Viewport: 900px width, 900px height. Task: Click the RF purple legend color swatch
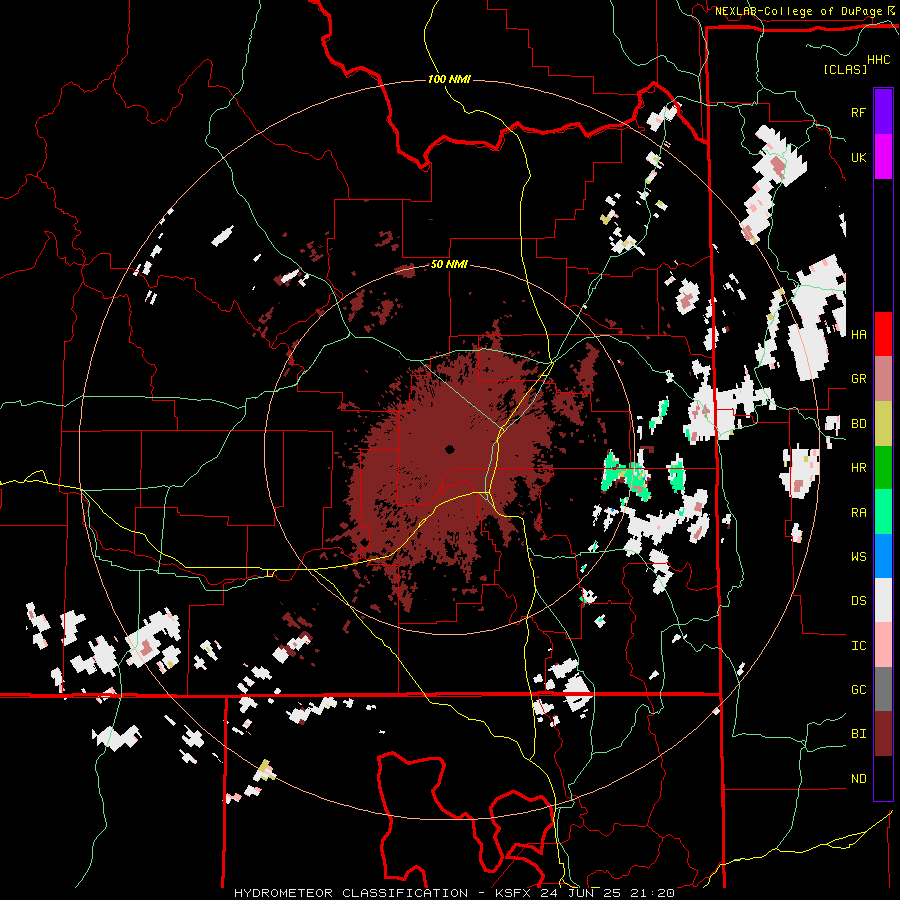883,112
